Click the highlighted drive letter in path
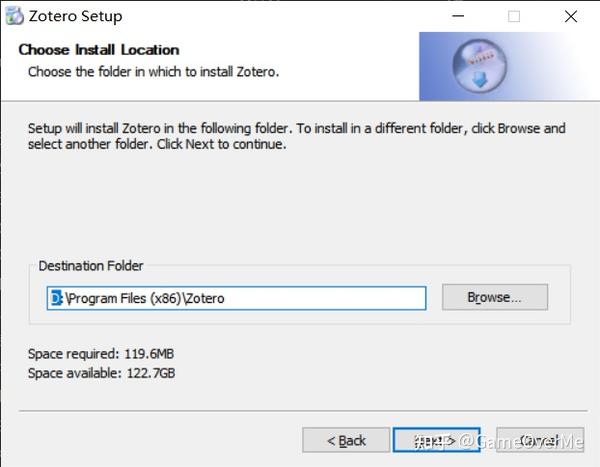The width and height of the screenshot is (600, 467). coord(56,297)
